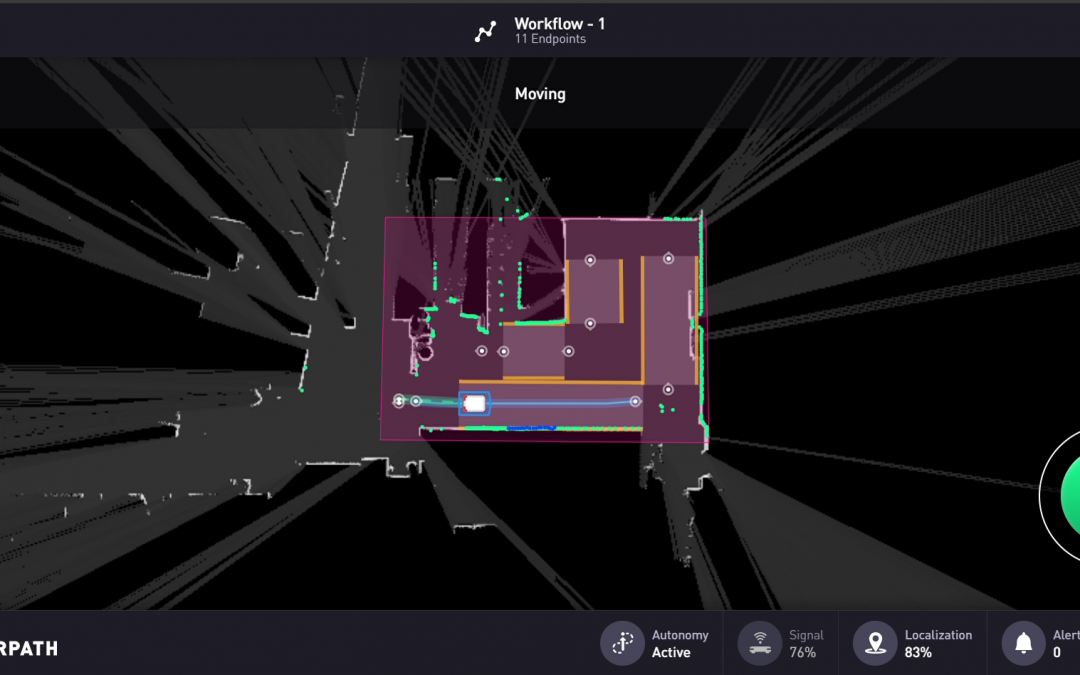1080x675 pixels.
Task: Select the white robot vehicle on the map
Action: click(x=474, y=403)
